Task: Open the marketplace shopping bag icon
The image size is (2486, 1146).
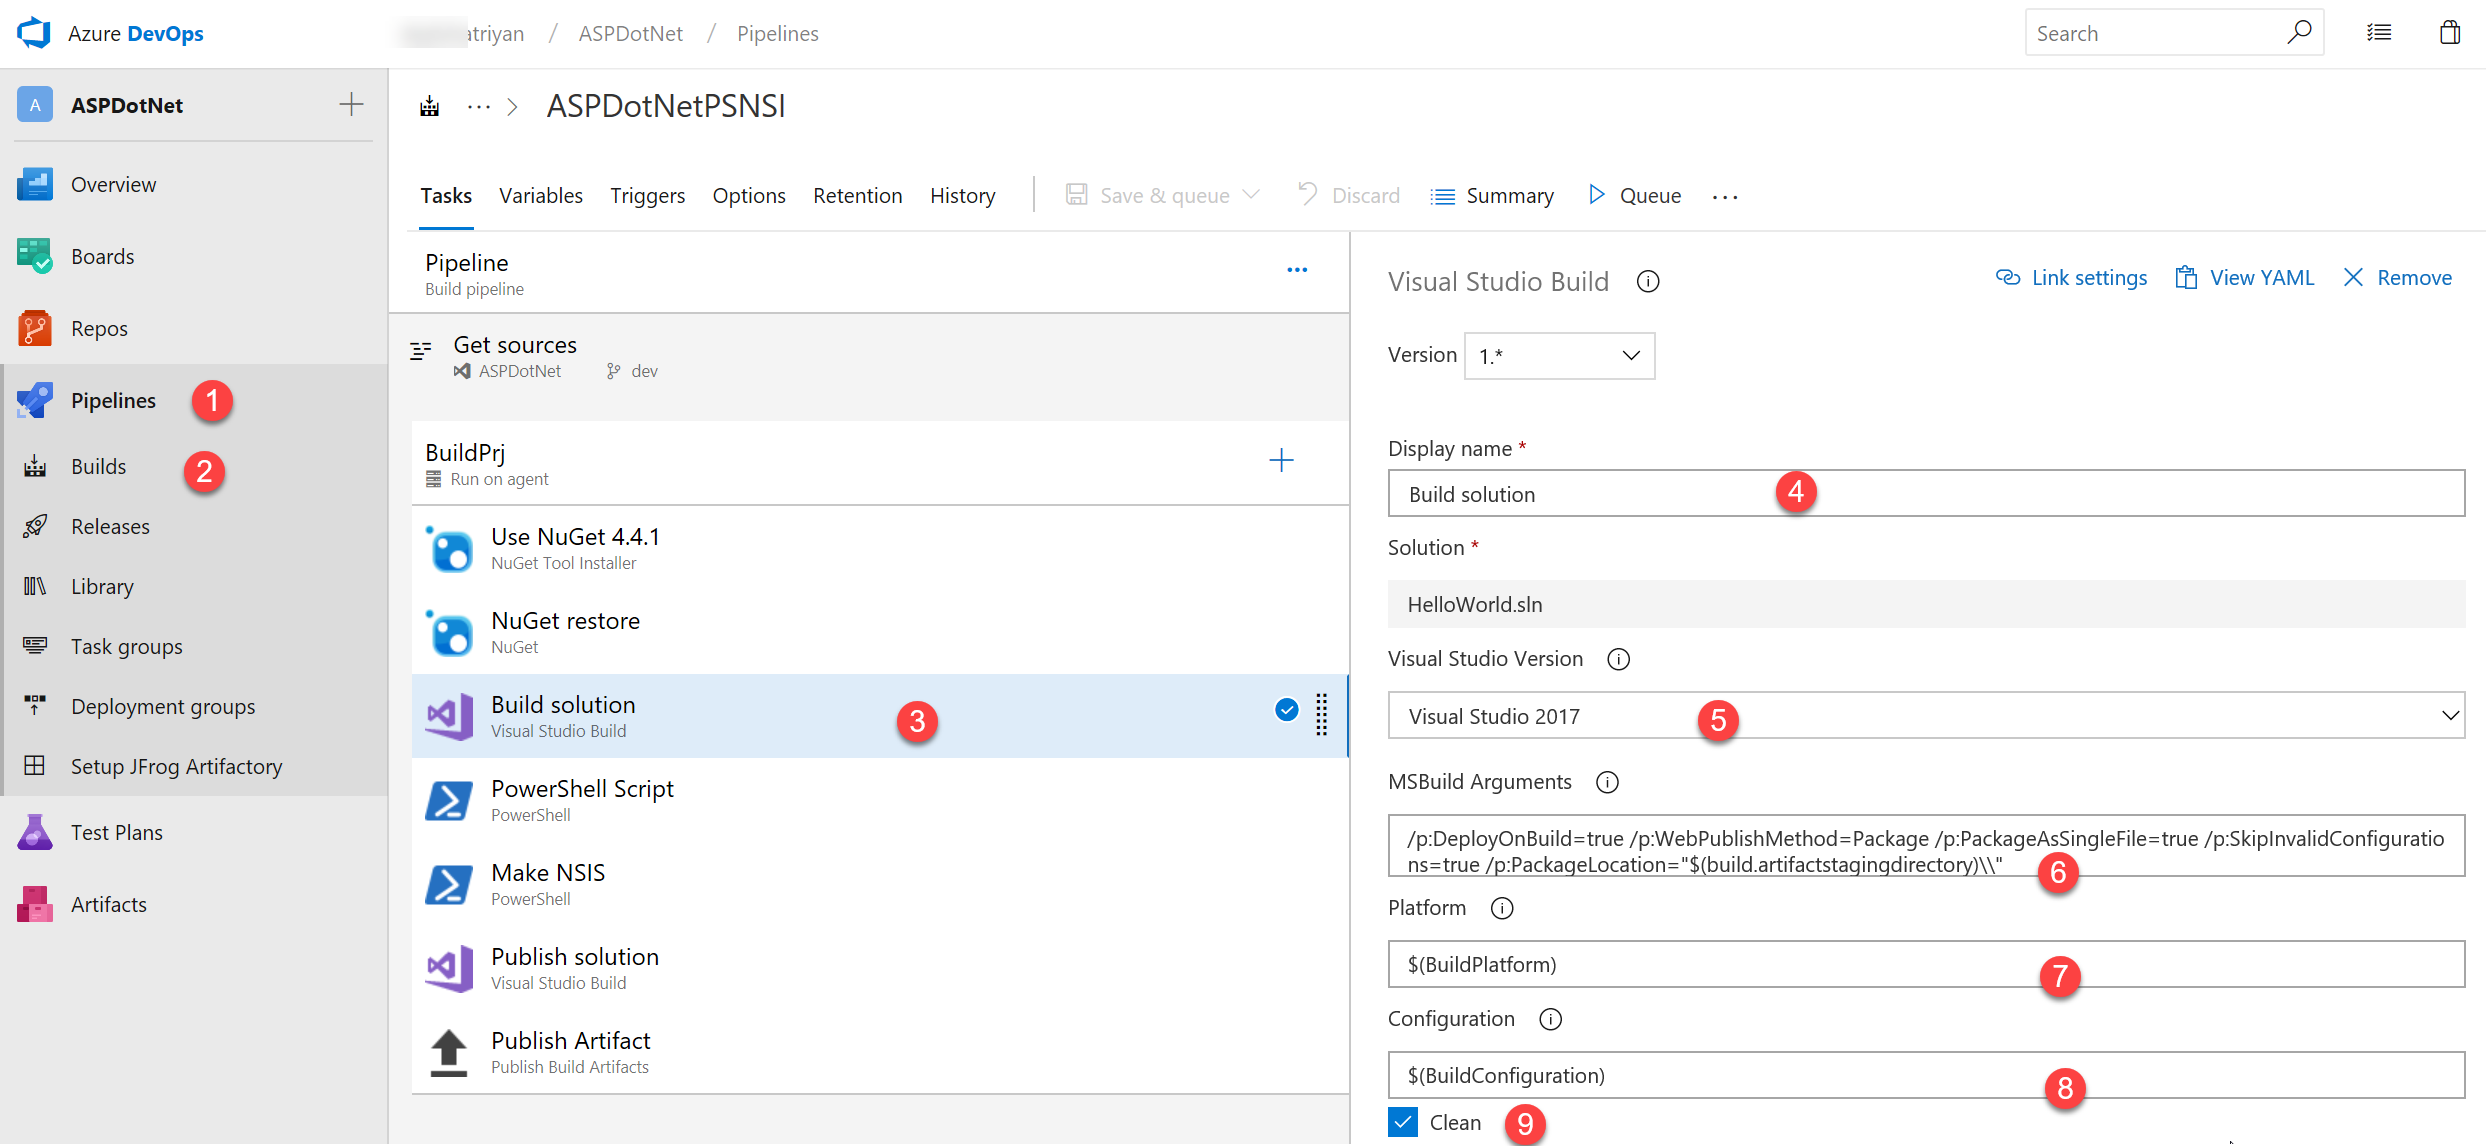Action: click(x=2450, y=33)
